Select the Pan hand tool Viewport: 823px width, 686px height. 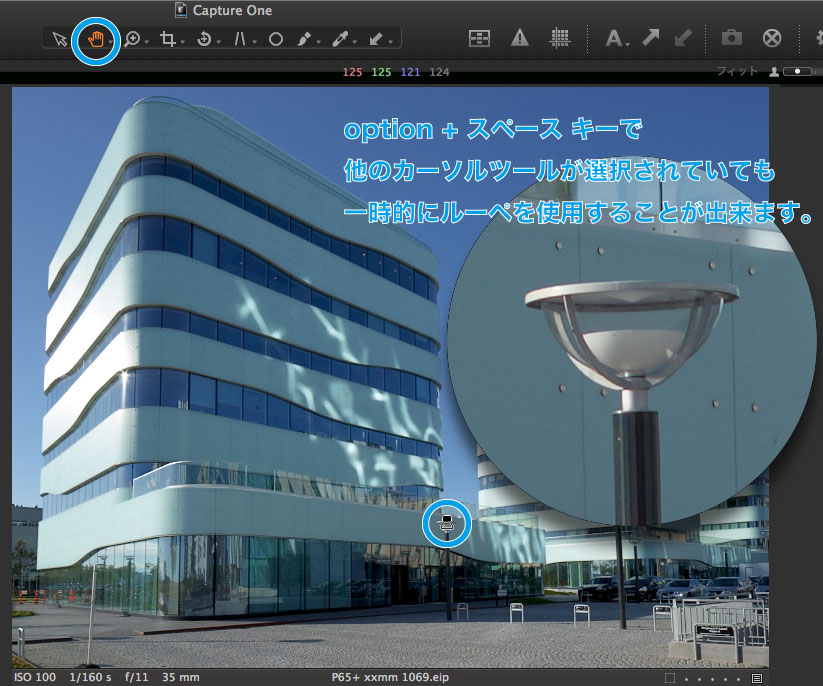(x=97, y=38)
